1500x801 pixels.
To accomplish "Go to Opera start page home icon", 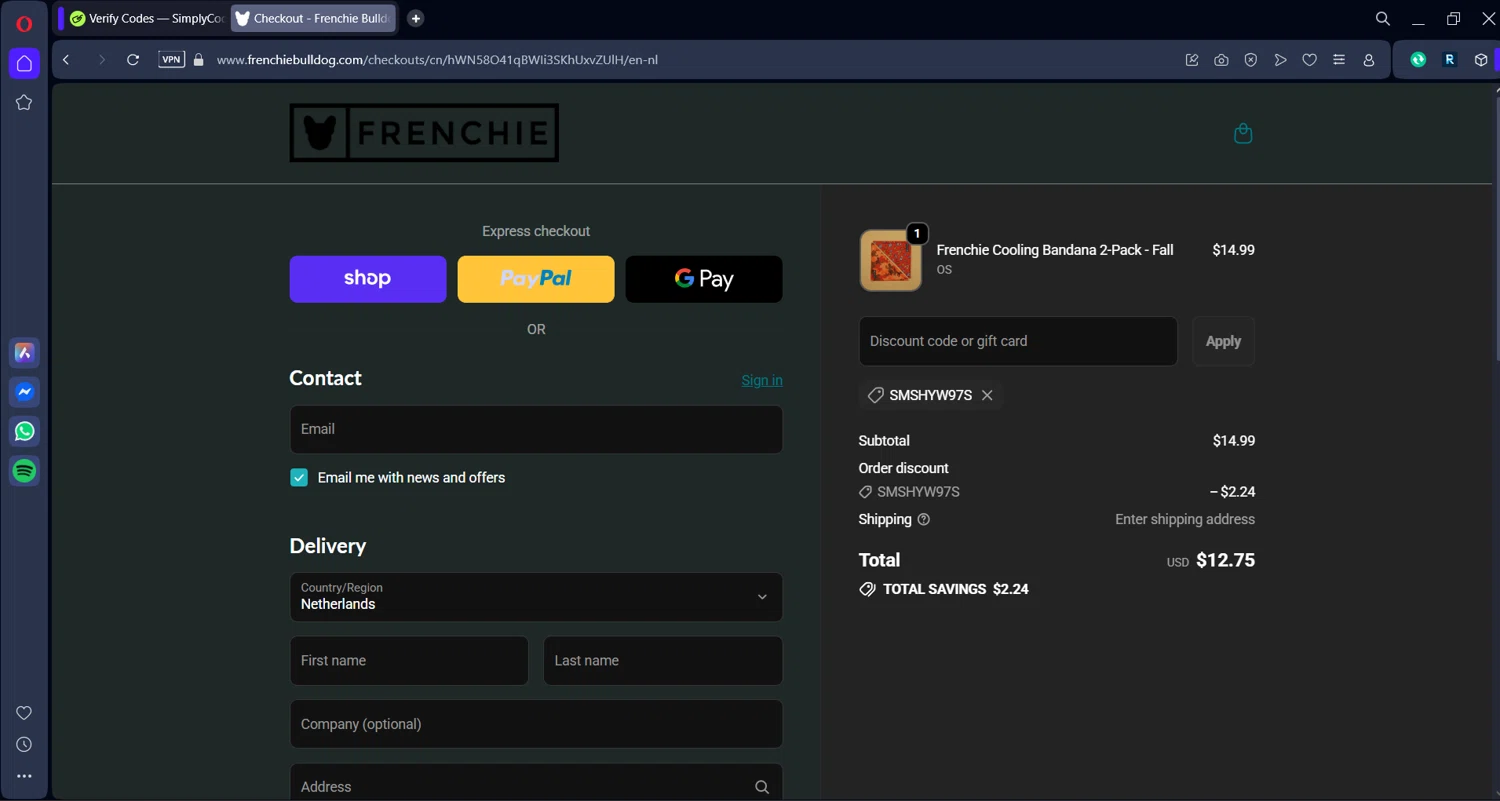I will pos(24,63).
